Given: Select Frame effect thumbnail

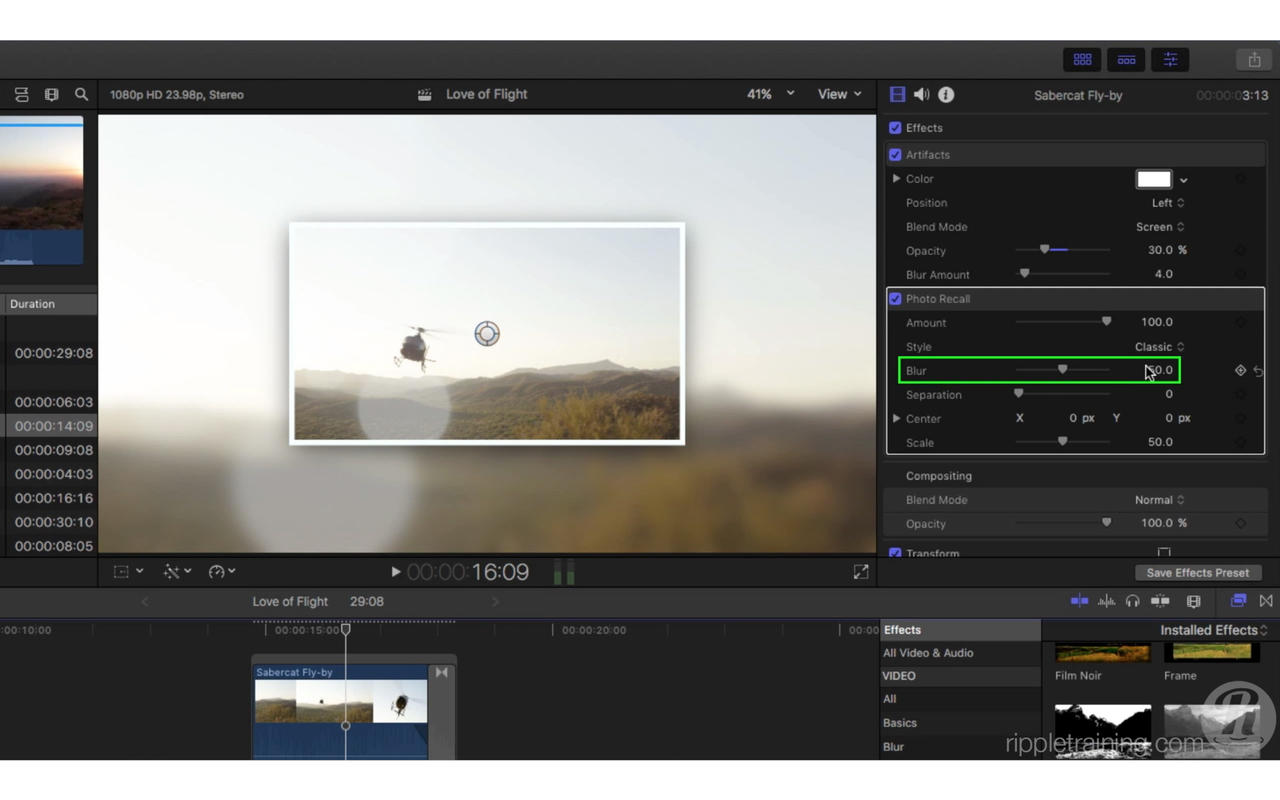Looking at the screenshot, I should pos(1211,653).
